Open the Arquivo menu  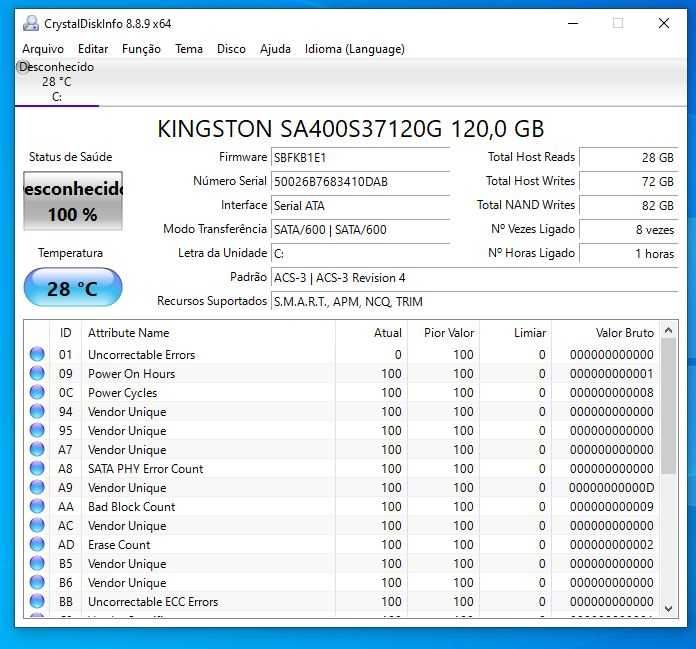[43, 49]
